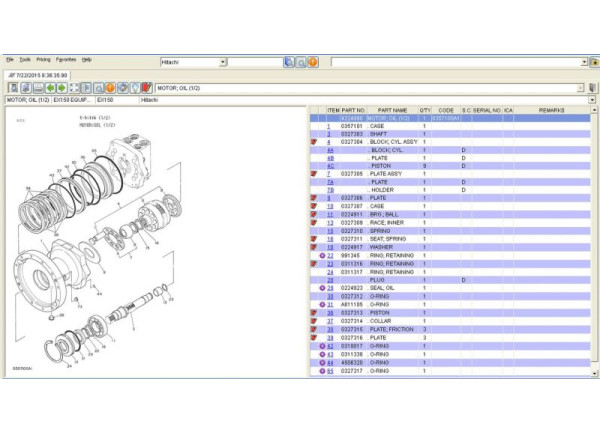
Task: Click the purple marker beside item 22
Action: coord(322,257)
